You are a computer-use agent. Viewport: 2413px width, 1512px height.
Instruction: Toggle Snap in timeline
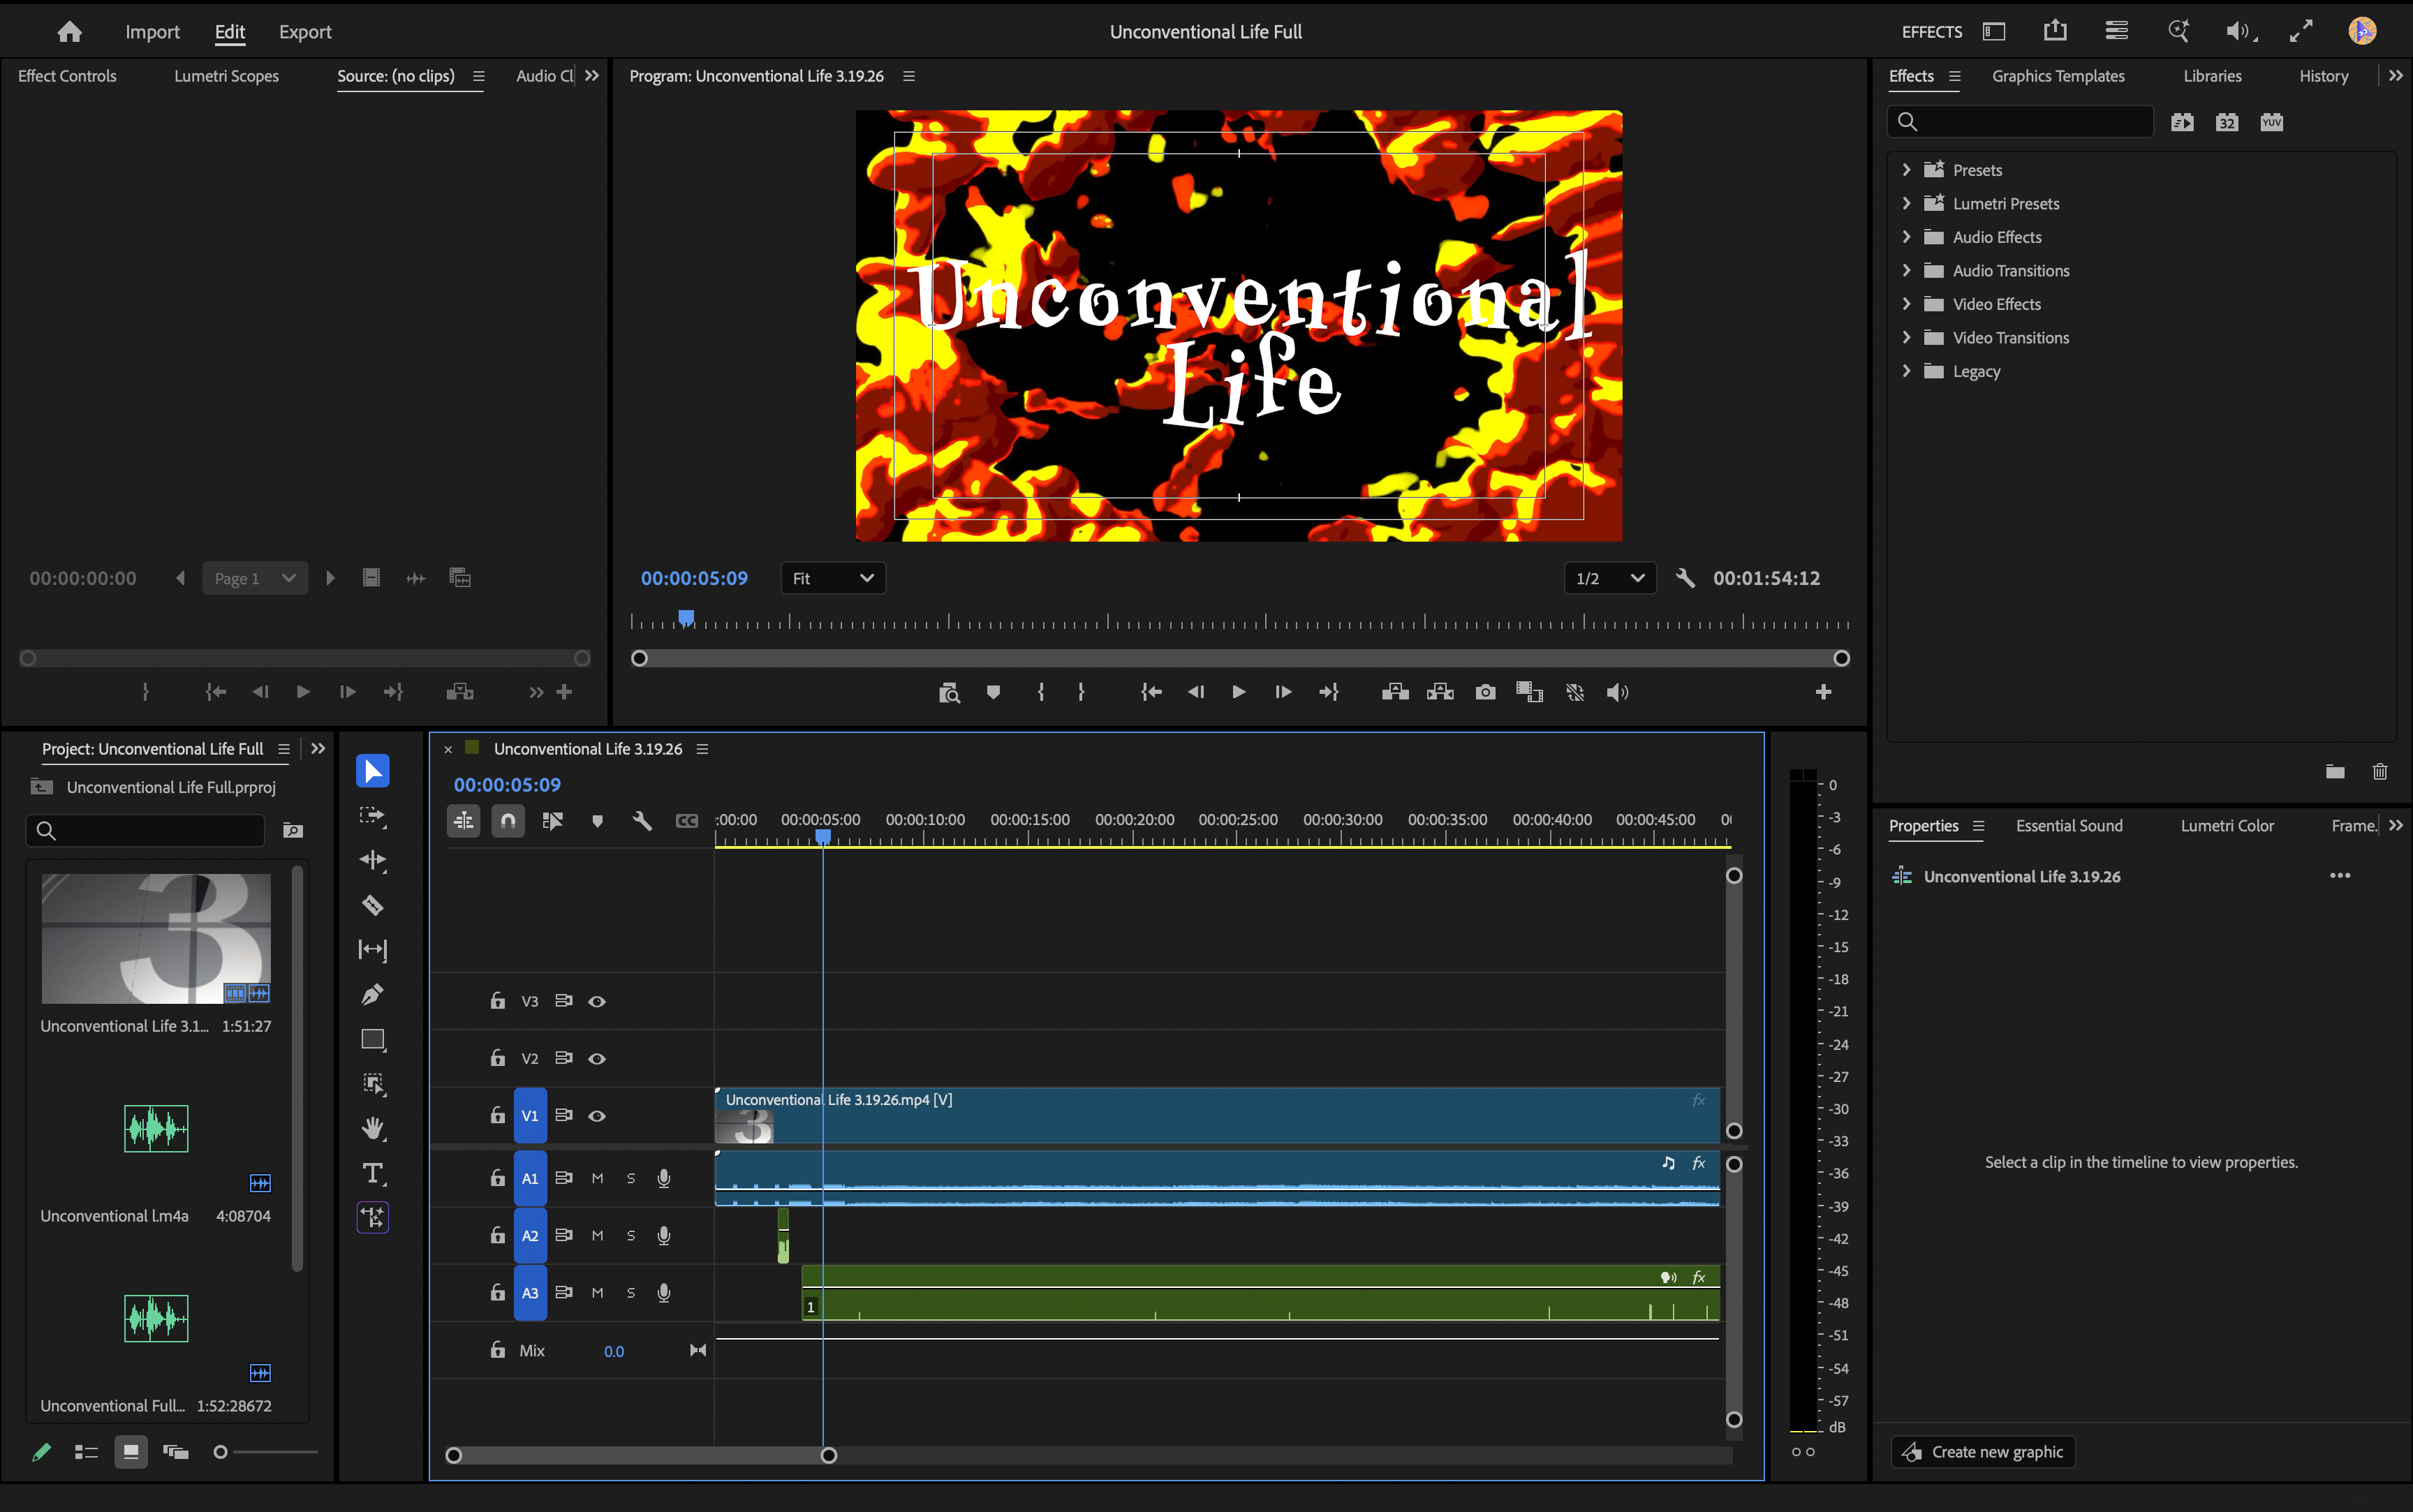click(x=508, y=821)
